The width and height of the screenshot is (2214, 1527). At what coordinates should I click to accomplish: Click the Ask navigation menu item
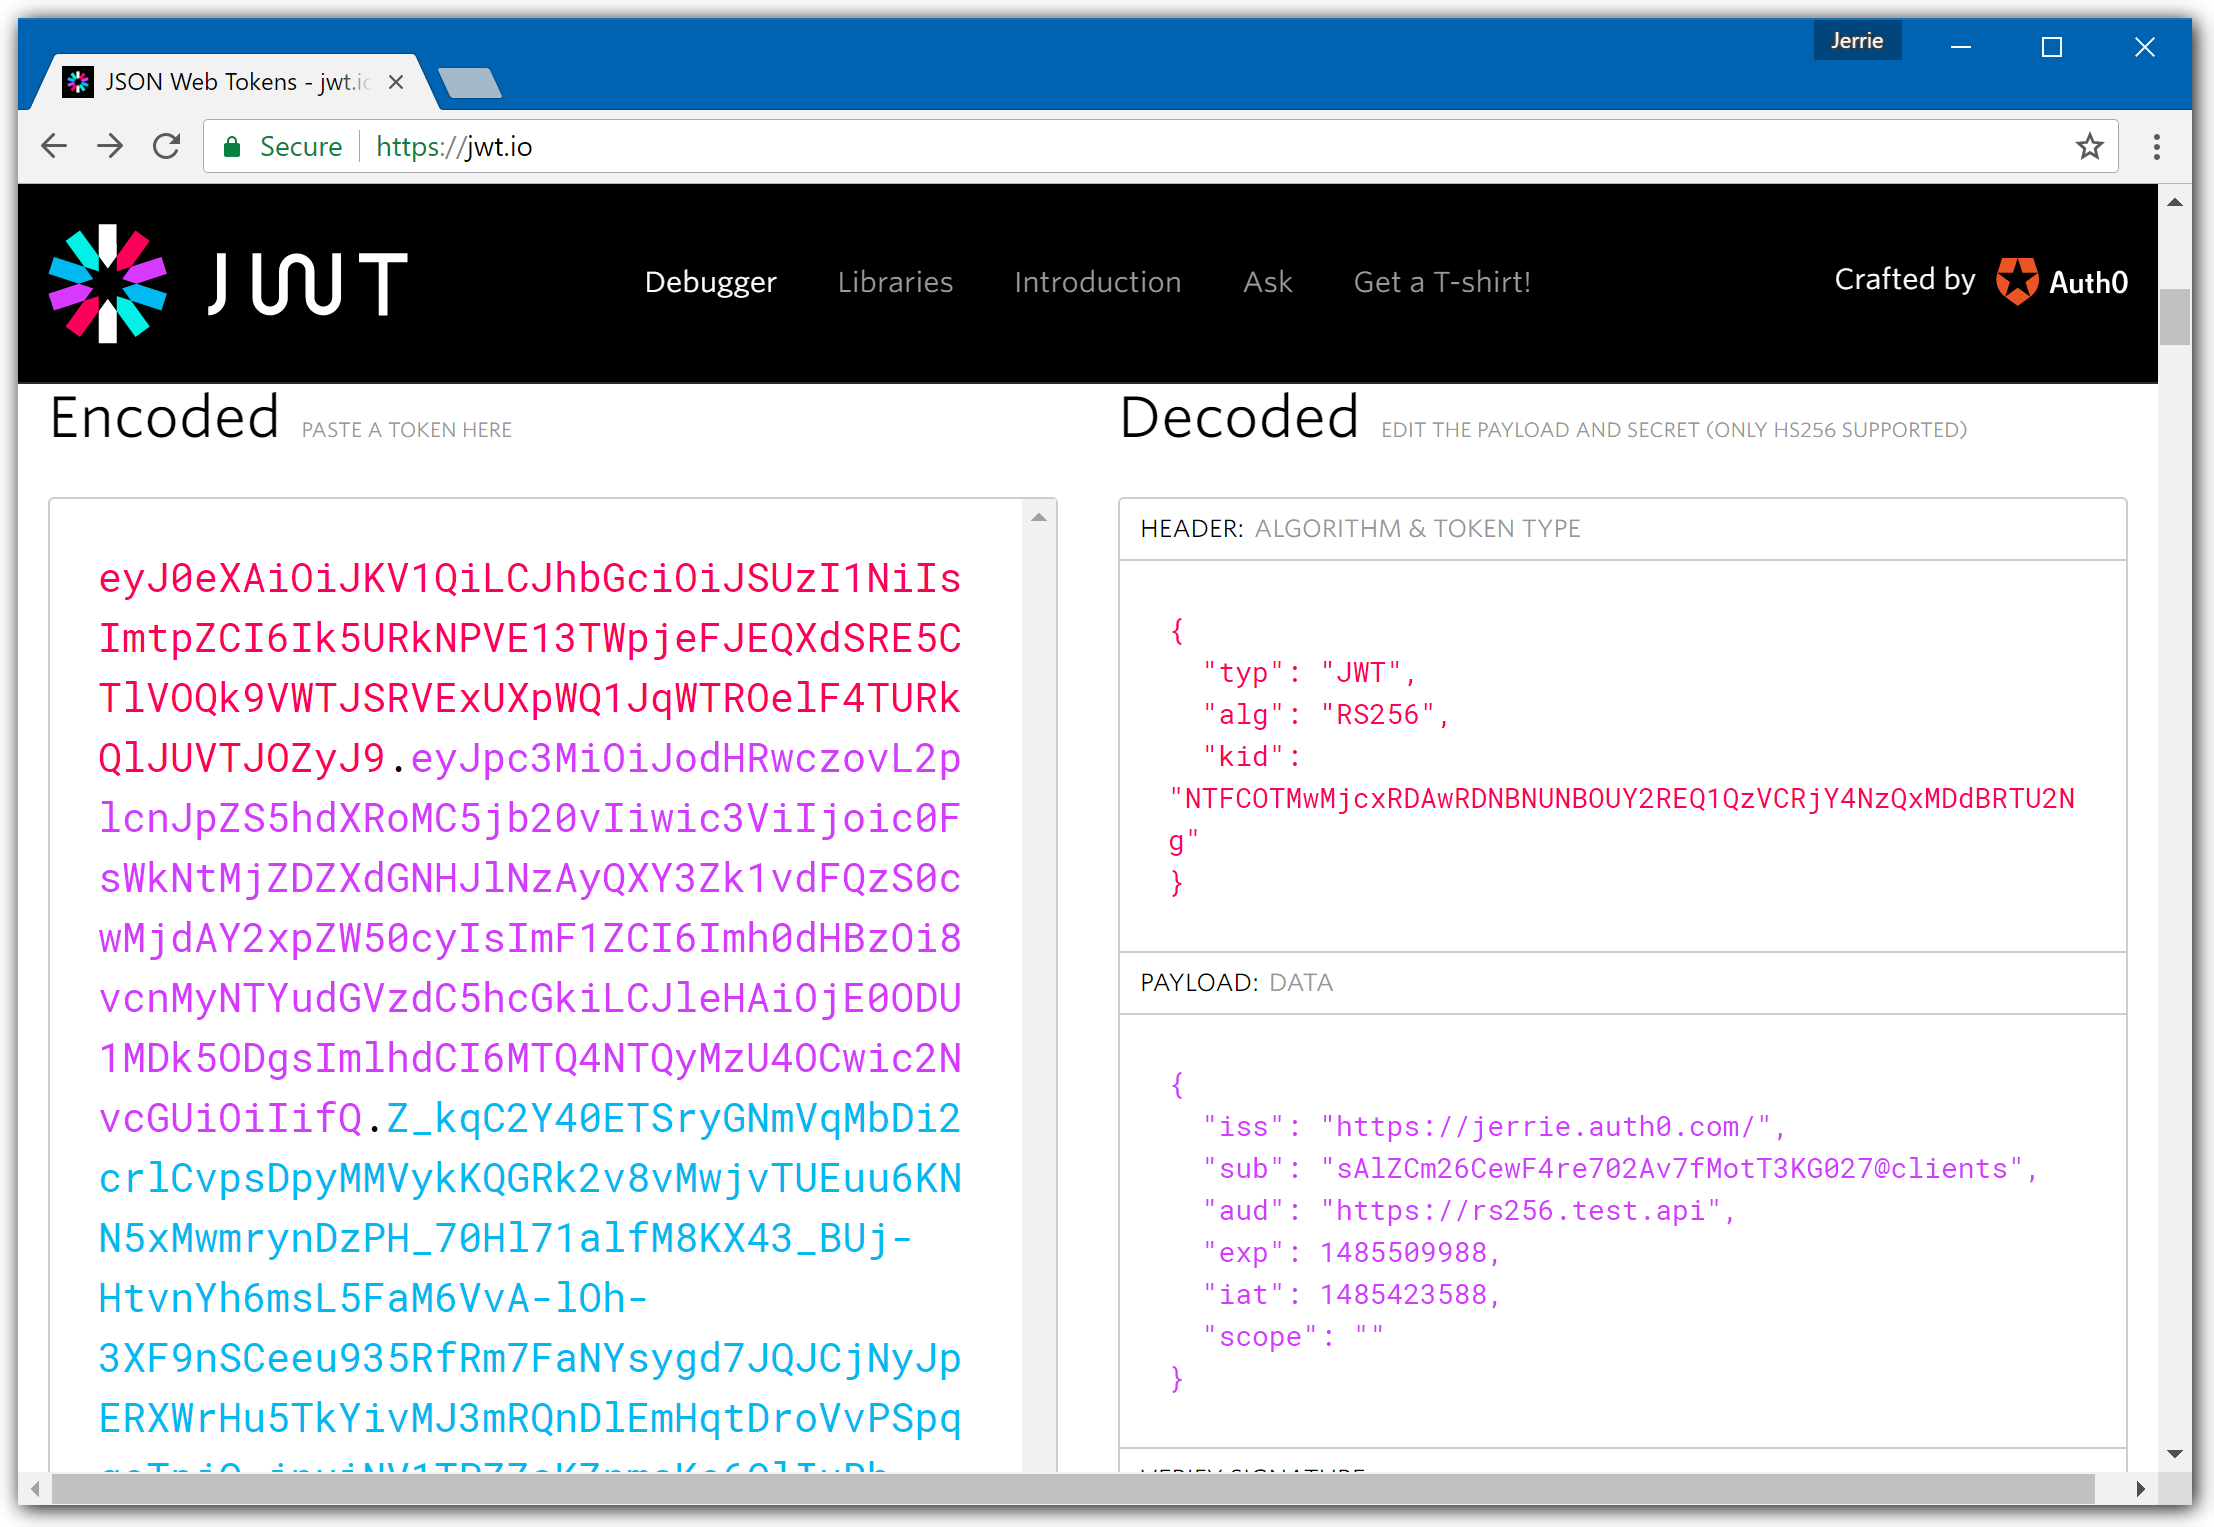click(1270, 281)
